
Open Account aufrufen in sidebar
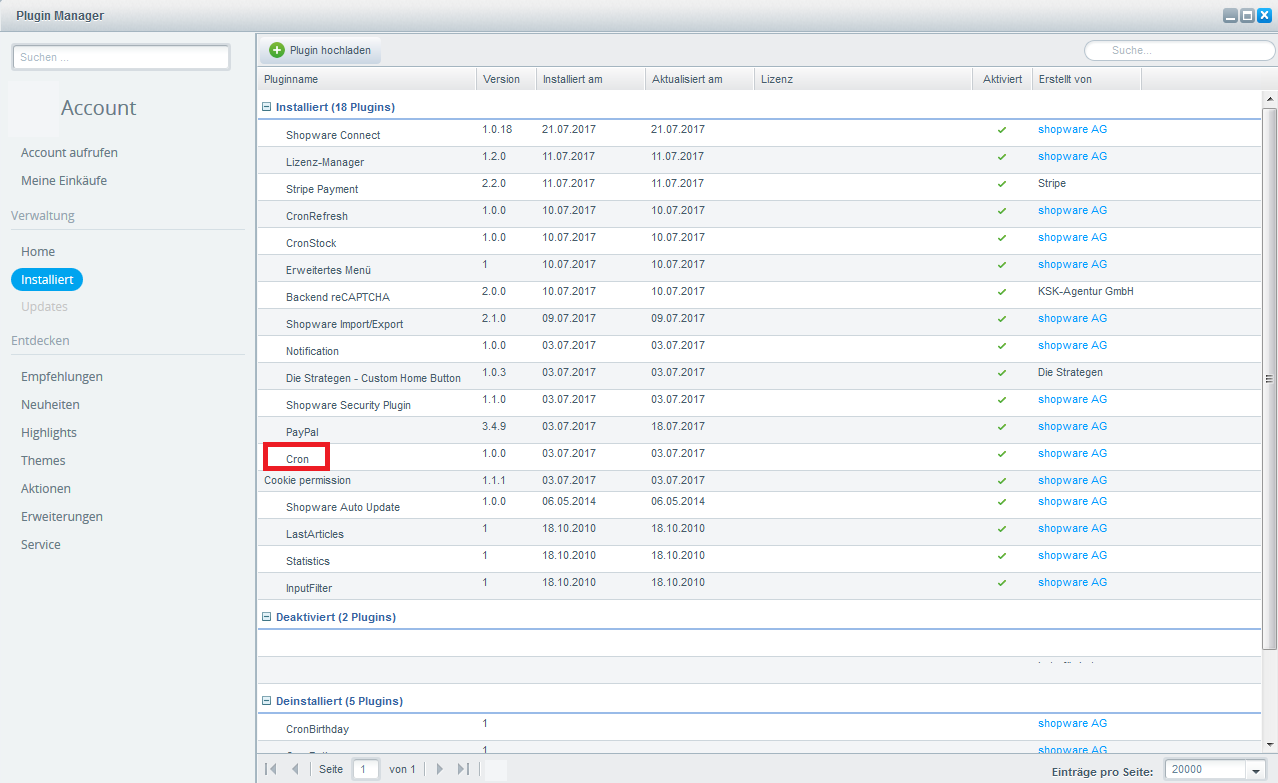click(69, 153)
